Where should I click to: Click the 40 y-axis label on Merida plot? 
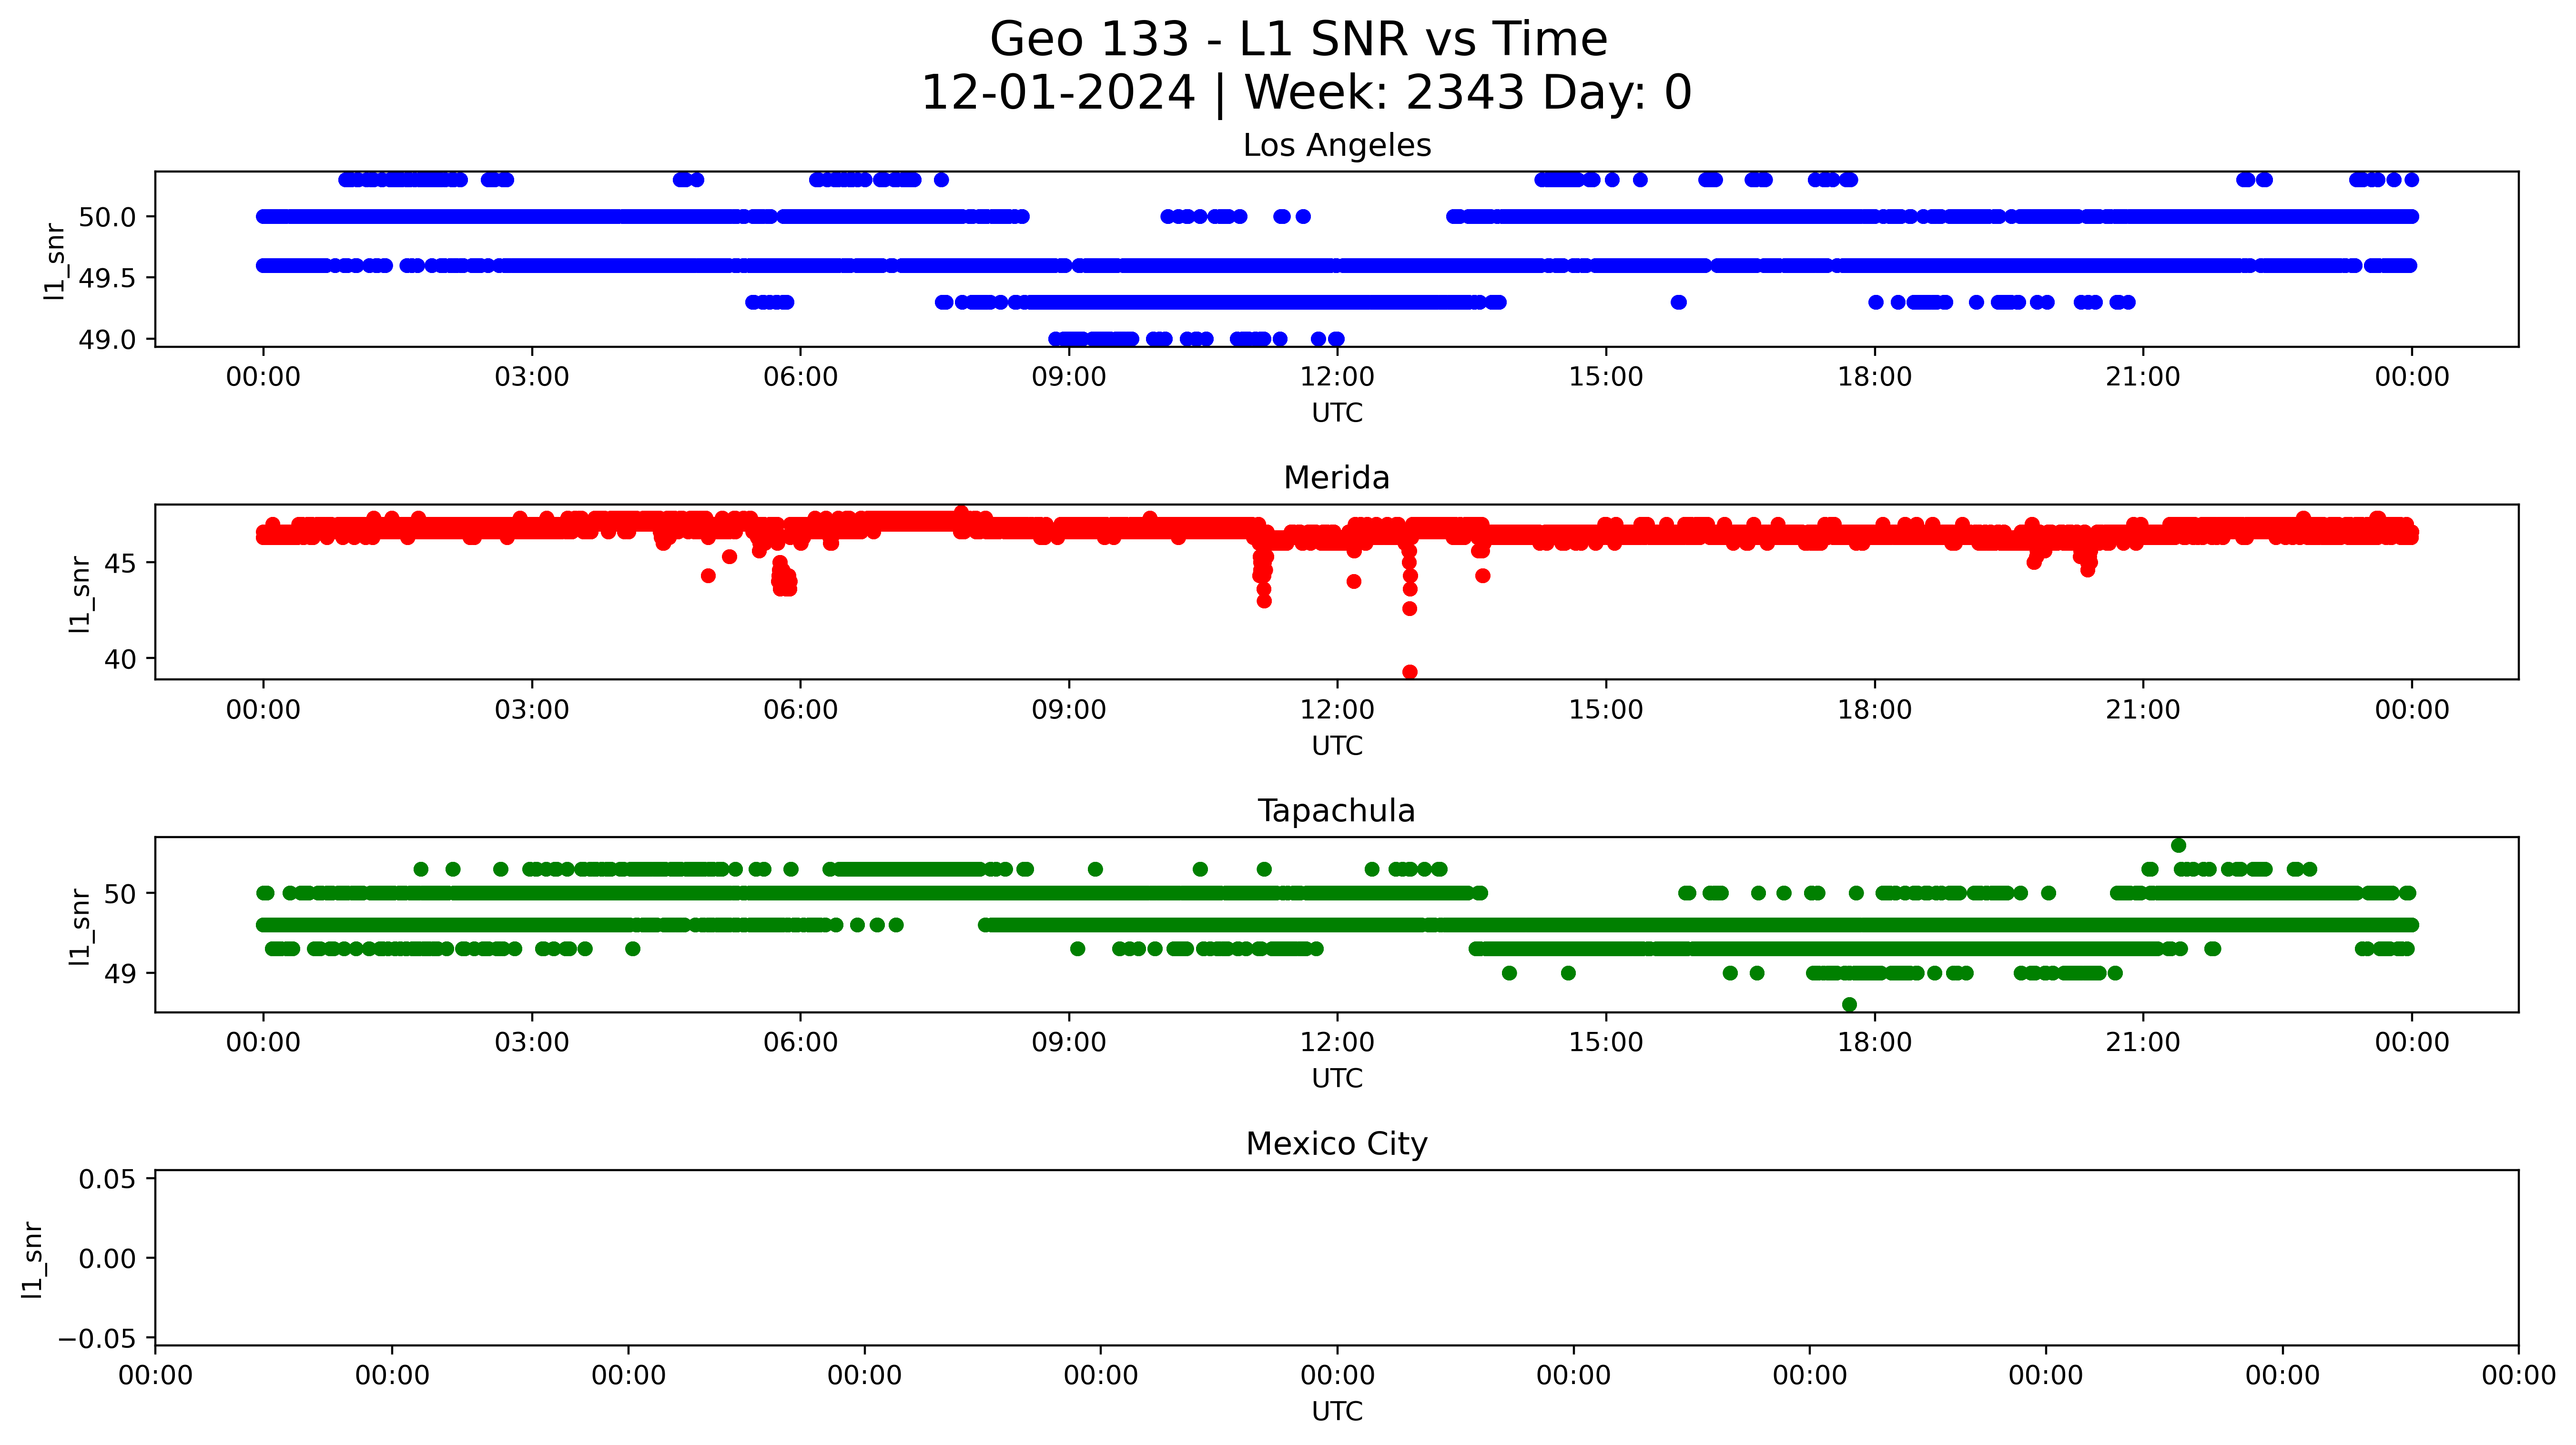(120, 659)
